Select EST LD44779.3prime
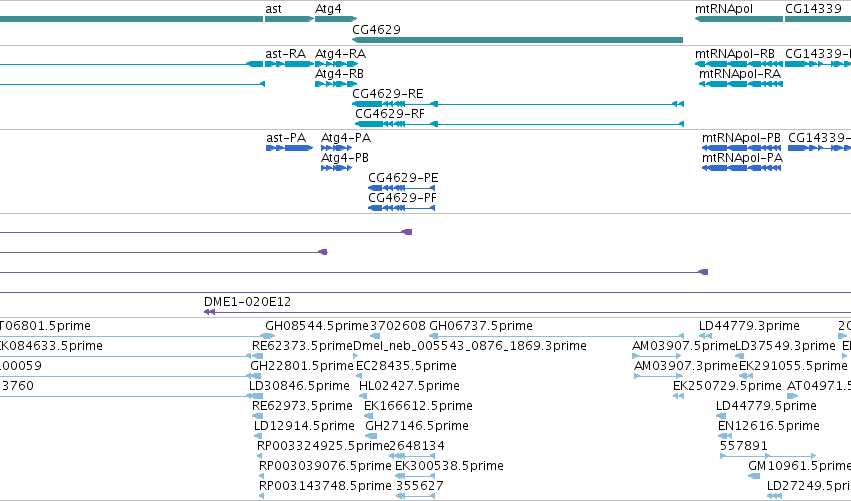The height and width of the screenshot is (501, 851). (x=749, y=326)
